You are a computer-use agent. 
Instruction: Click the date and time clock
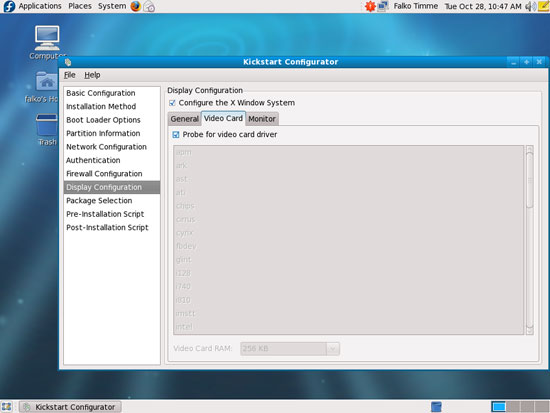coord(483,6)
